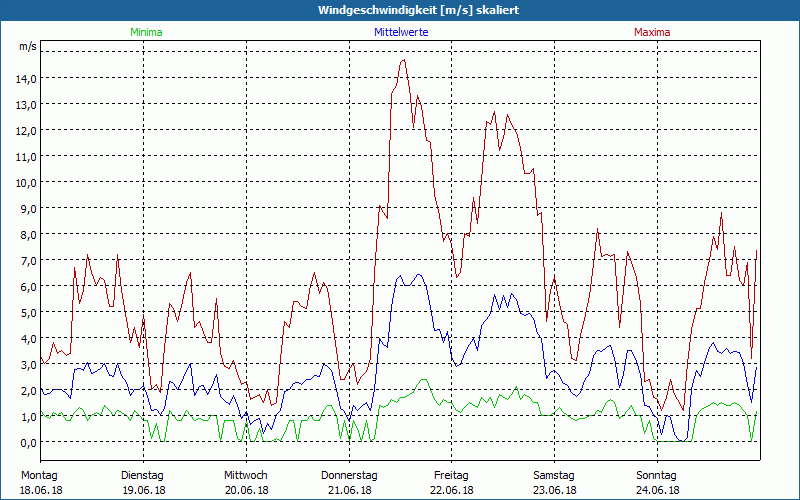Select the Sonntag day label

[657, 475]
